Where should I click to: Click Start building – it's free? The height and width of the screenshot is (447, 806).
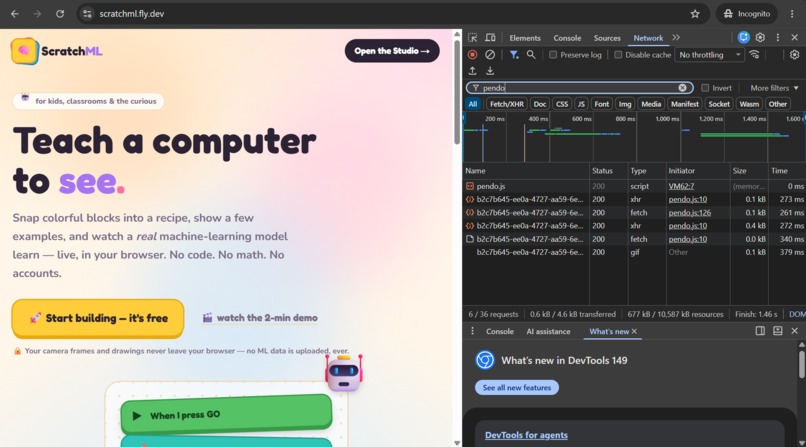tap(98, 318)
